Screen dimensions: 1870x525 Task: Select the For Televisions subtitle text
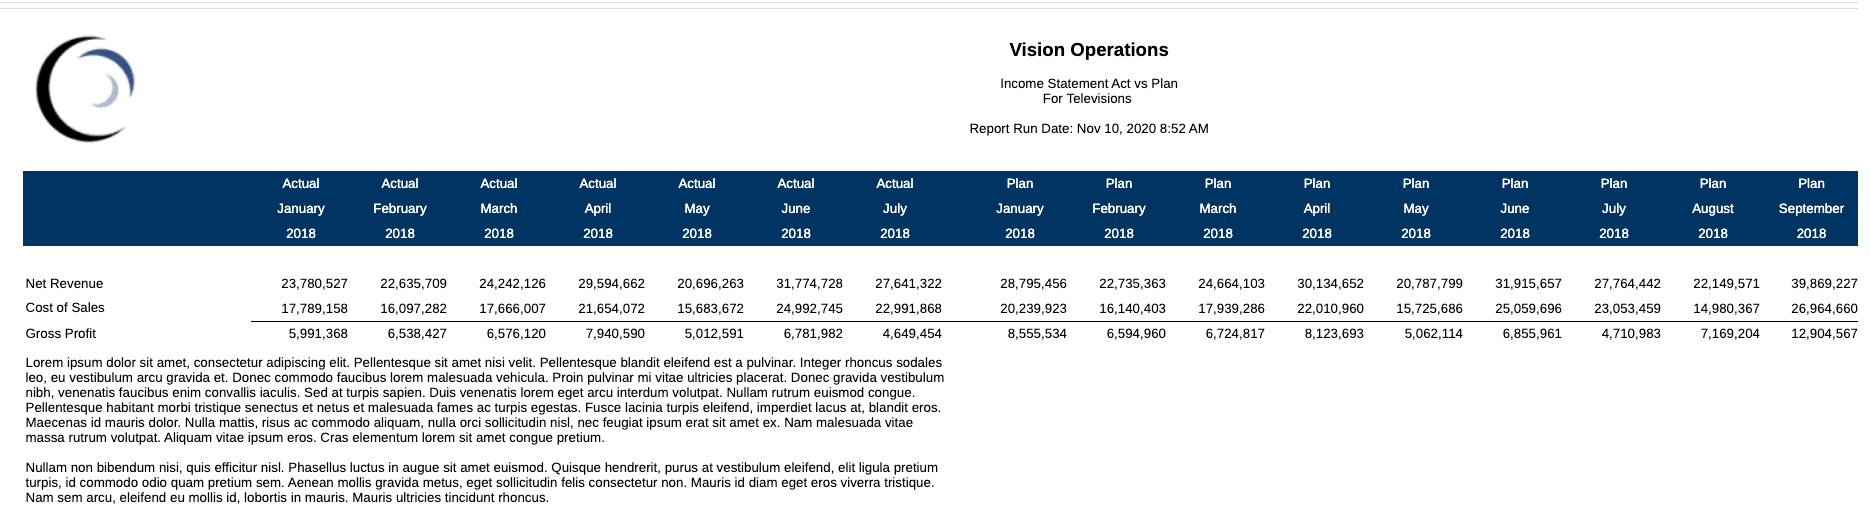tap(1087, 99)
